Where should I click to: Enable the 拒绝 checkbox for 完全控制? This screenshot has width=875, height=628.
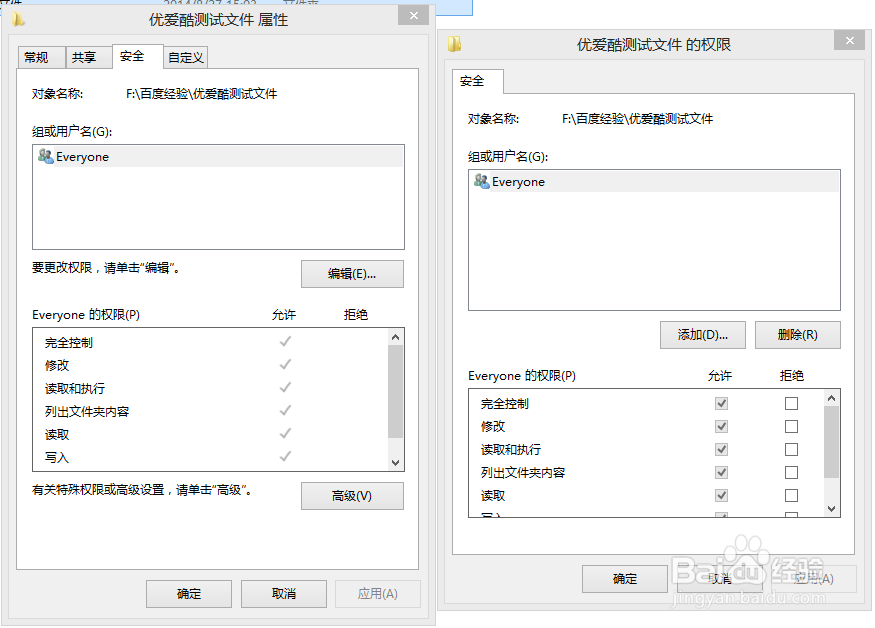click(792, 403)
